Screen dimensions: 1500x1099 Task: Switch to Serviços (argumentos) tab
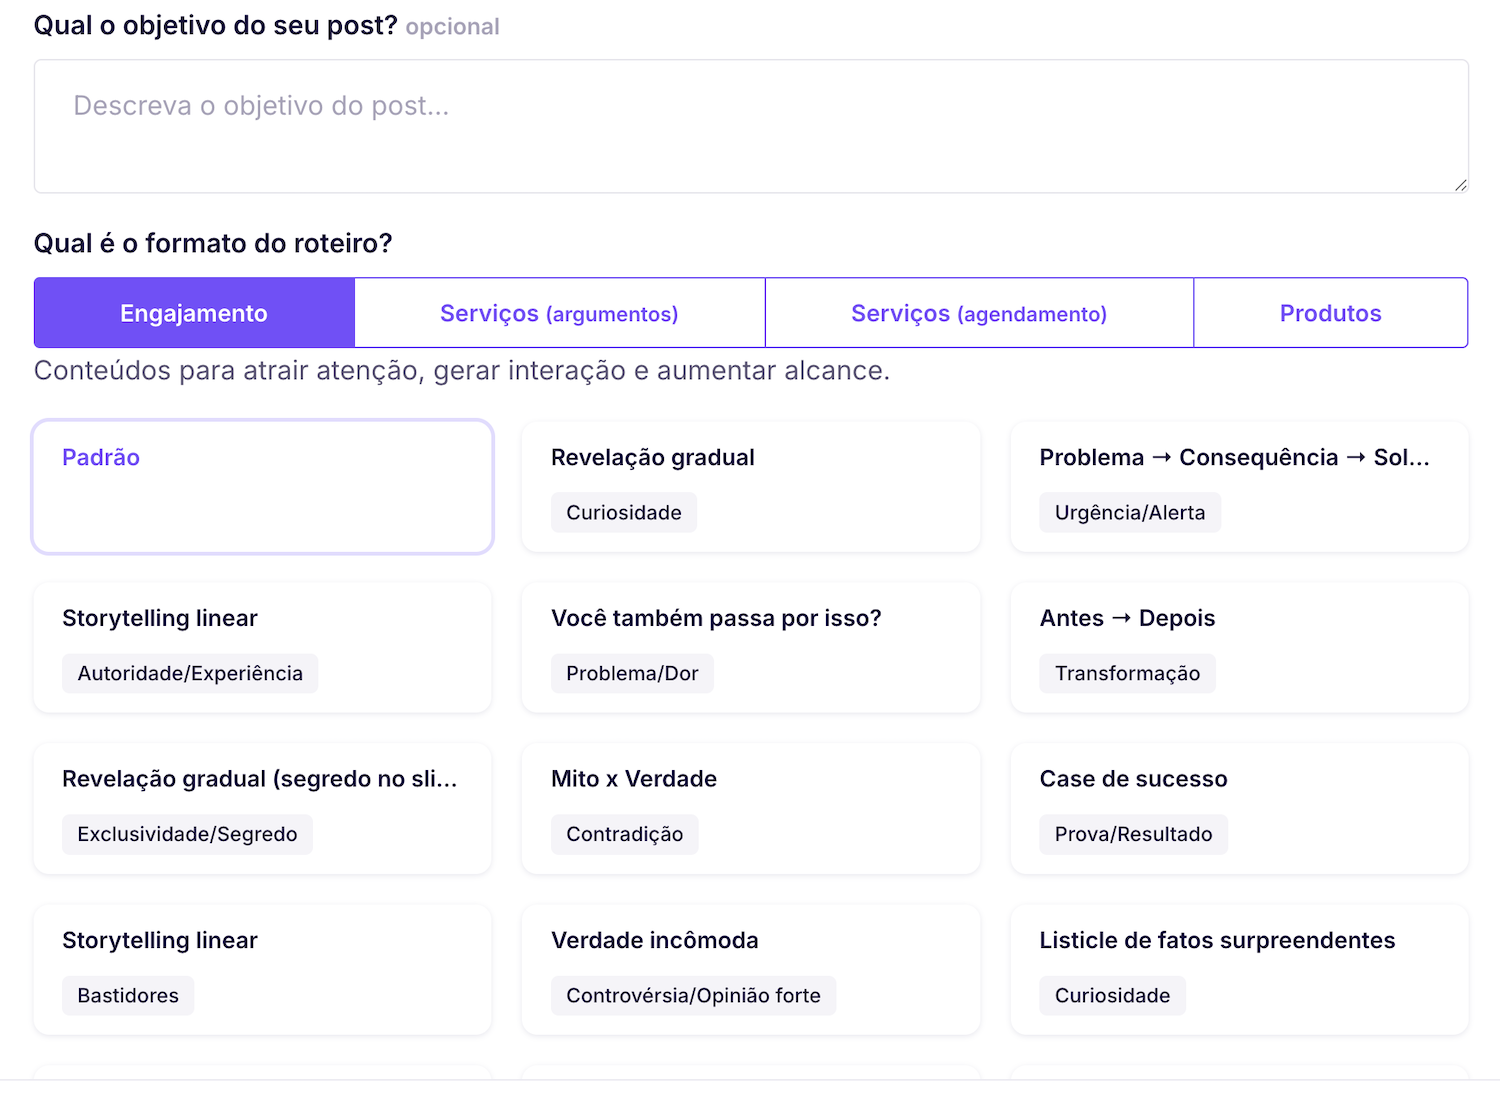pos(559,313)
